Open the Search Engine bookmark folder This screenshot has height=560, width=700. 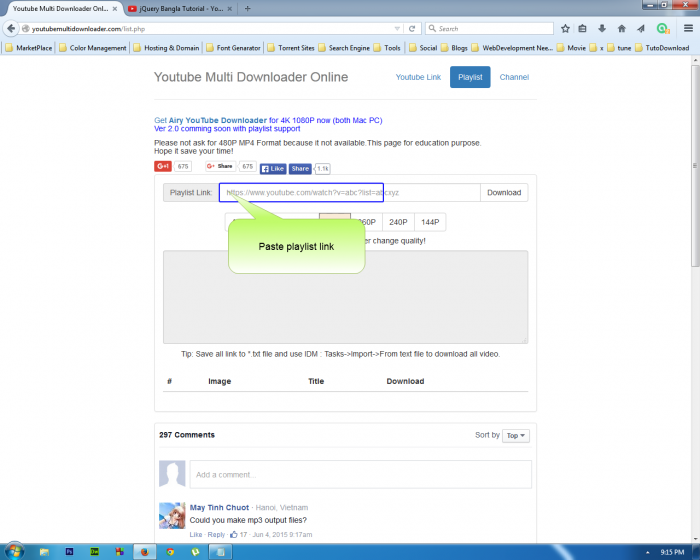tap(344, 48)
